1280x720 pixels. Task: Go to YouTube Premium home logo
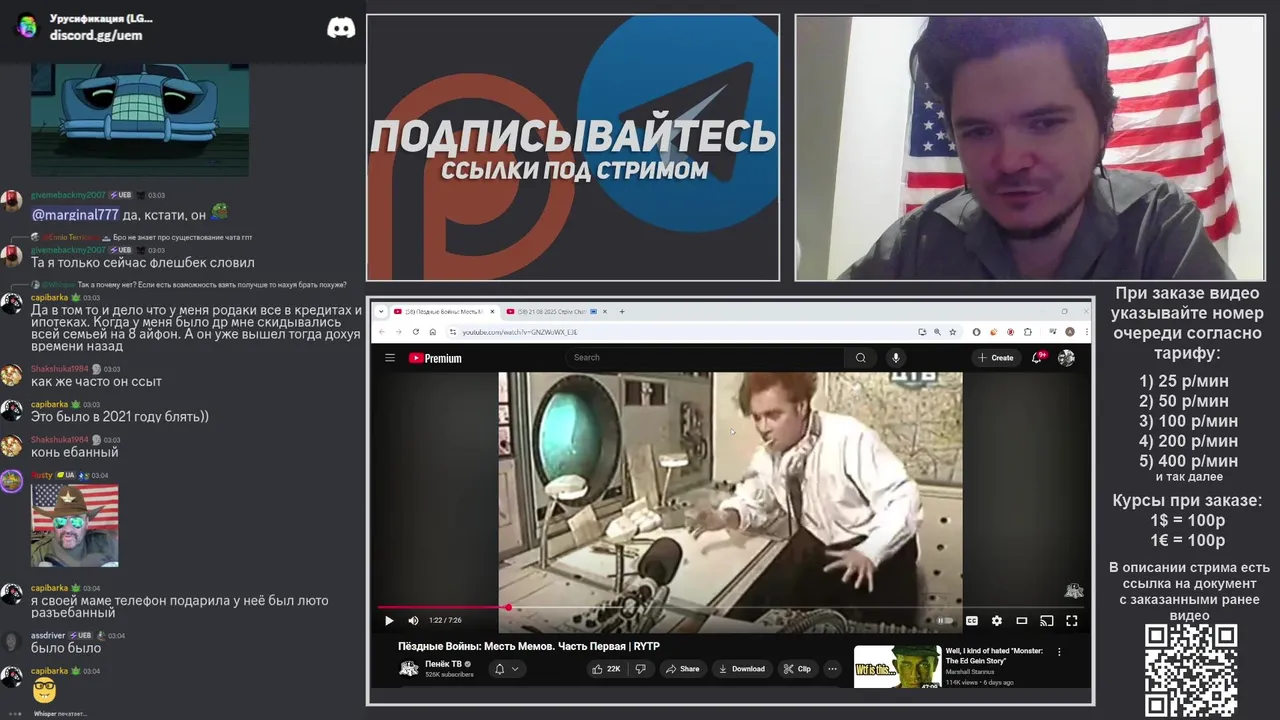coord(435,358)
